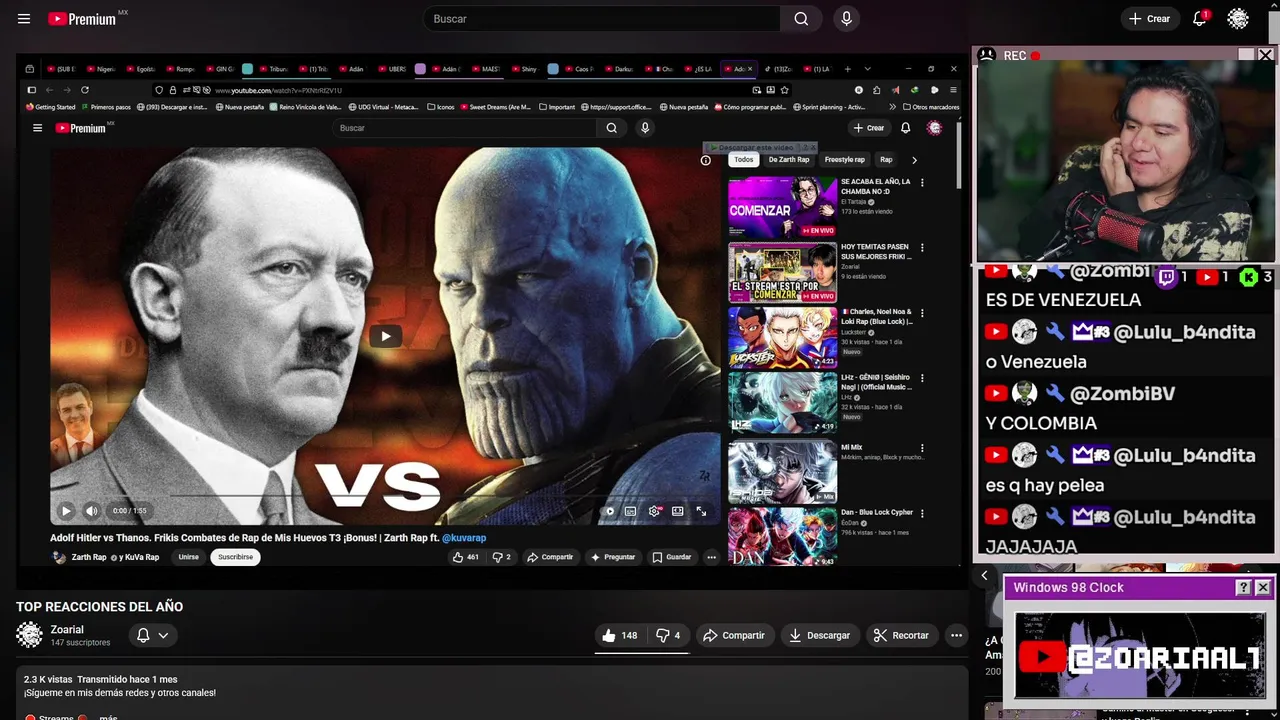The image size is (1280, 720).
Task: Toggle the browser sidebar icon left of the back arrow
Action: (x=31, y=90)
